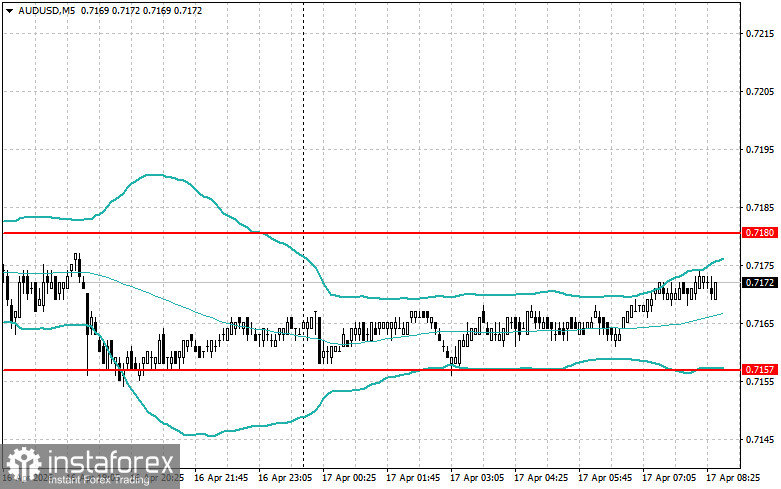781x489 pixels.
Task: Click the 17 Apr 07:05 time label
Action: click(669, 478)
